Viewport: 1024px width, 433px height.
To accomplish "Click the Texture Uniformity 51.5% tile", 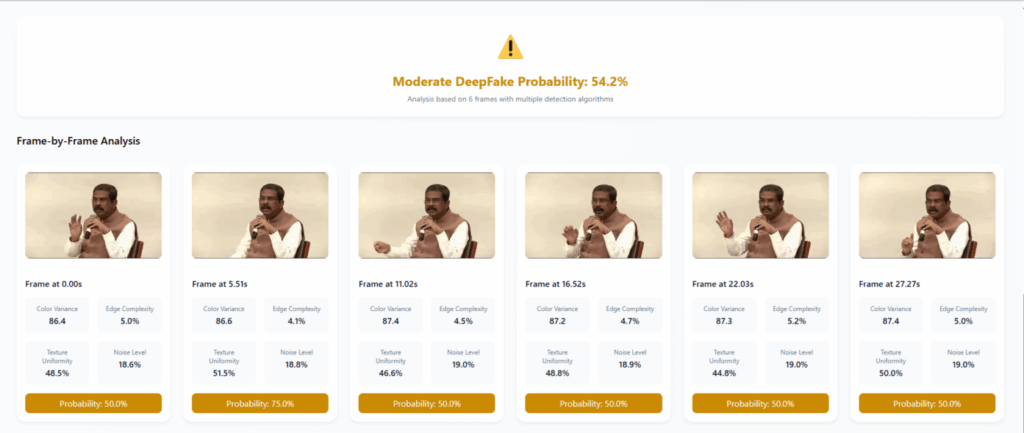I will [224, 362].
